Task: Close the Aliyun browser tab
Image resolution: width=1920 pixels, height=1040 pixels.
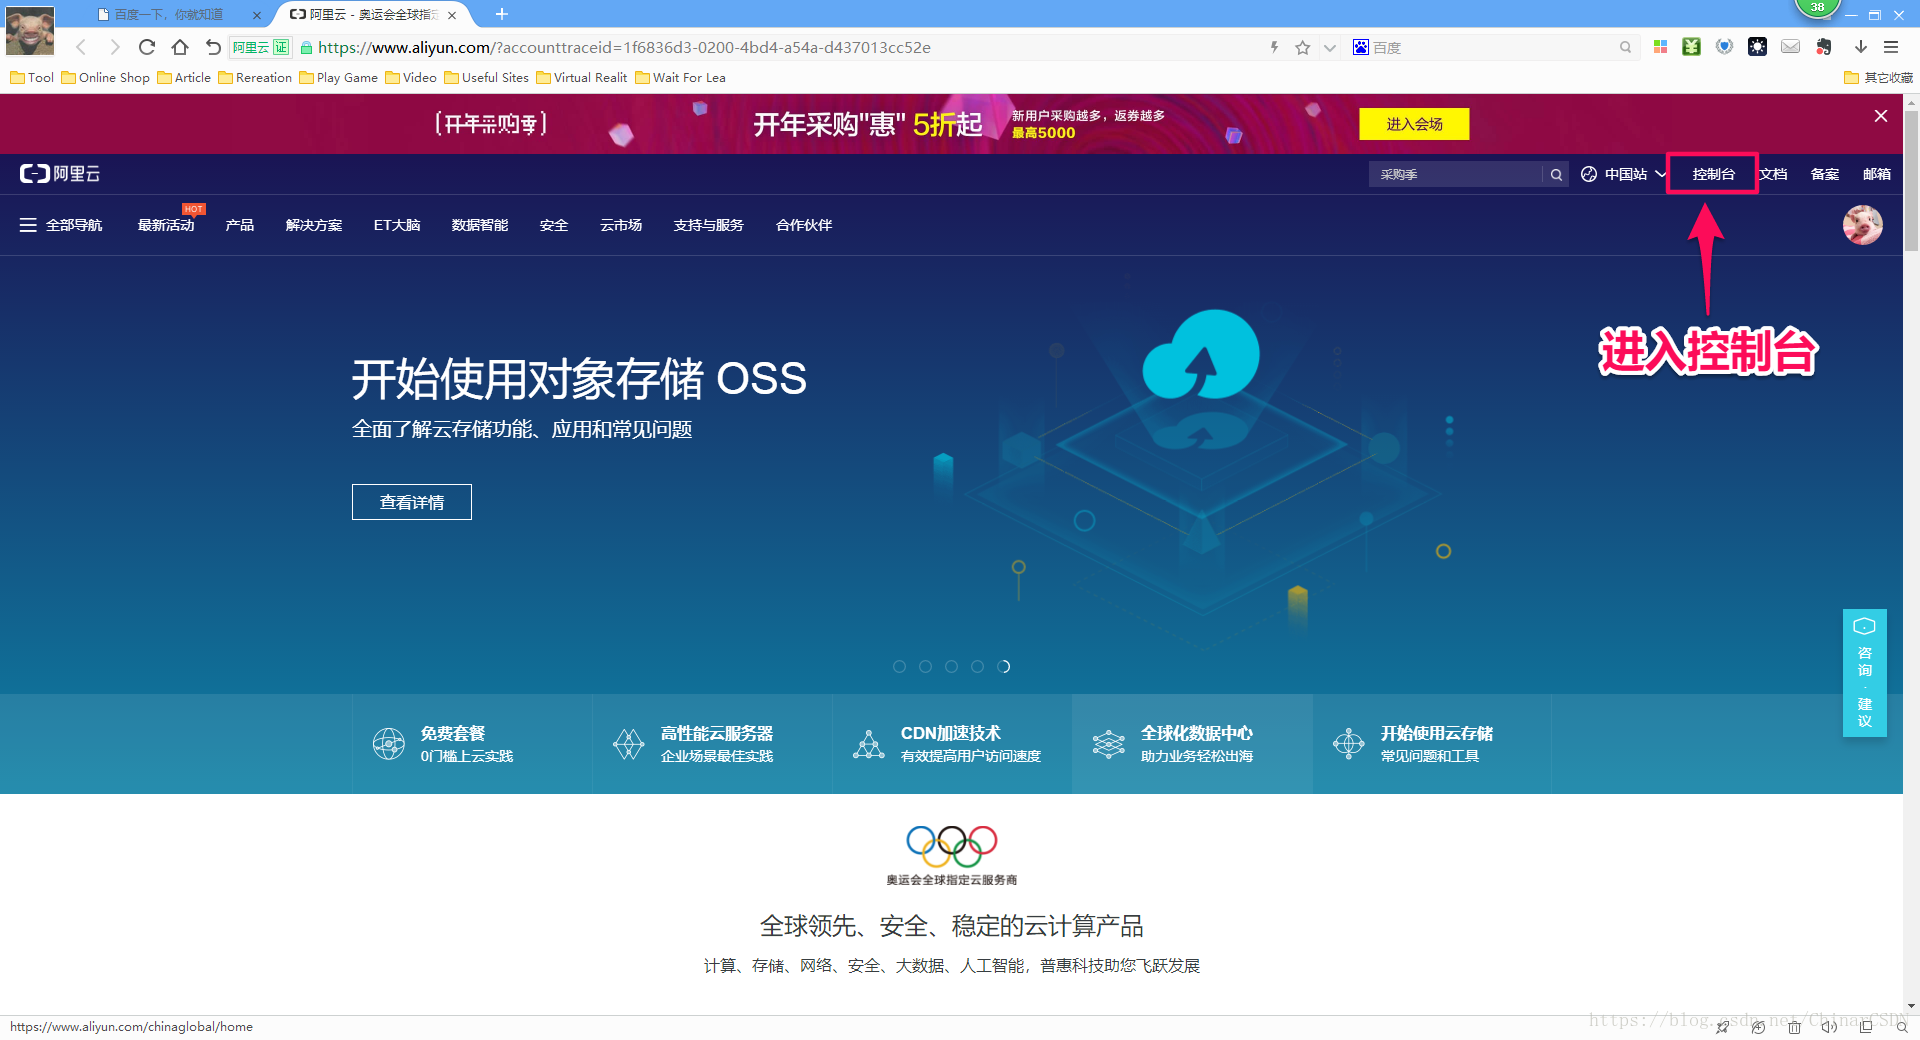Action: point(452,15)
